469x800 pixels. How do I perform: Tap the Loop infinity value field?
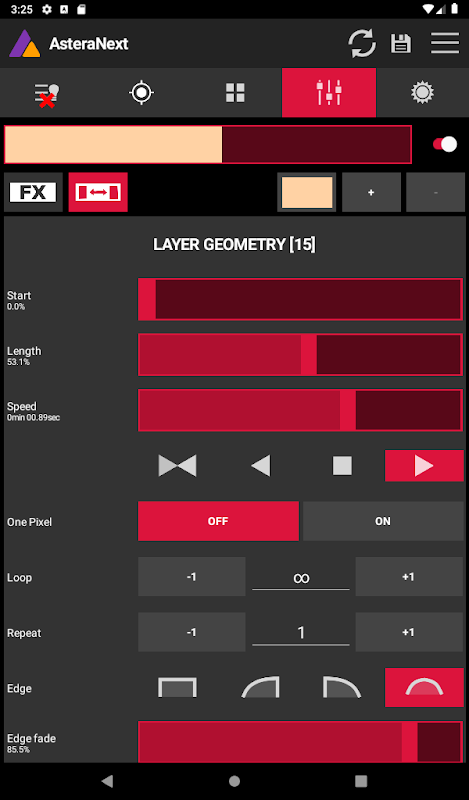301,578
